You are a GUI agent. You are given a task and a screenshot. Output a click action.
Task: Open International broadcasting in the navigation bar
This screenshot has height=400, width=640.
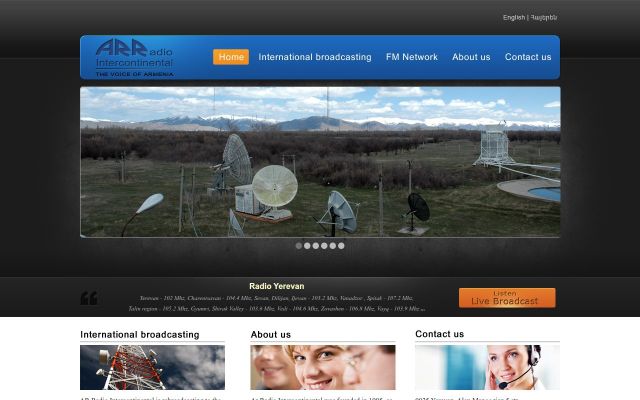(x=315, y=57)
